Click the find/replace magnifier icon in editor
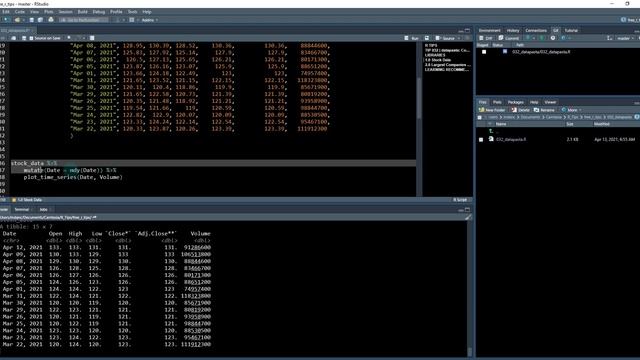The height and width of the screenshot is (360, 640). pos(69,38)
